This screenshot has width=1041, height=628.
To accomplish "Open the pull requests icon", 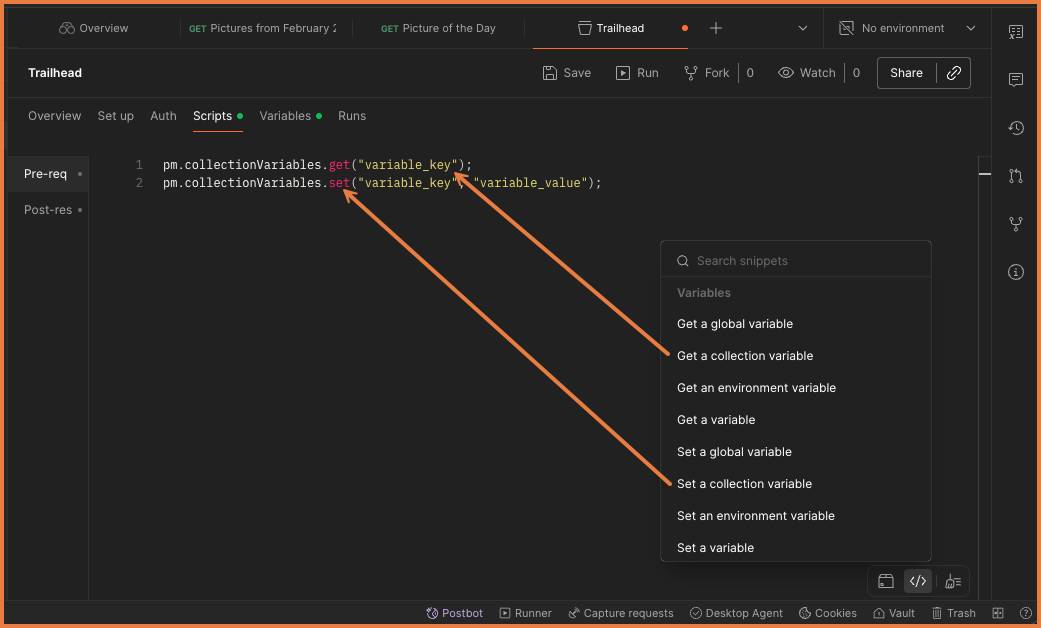I will click(1015, 176).
